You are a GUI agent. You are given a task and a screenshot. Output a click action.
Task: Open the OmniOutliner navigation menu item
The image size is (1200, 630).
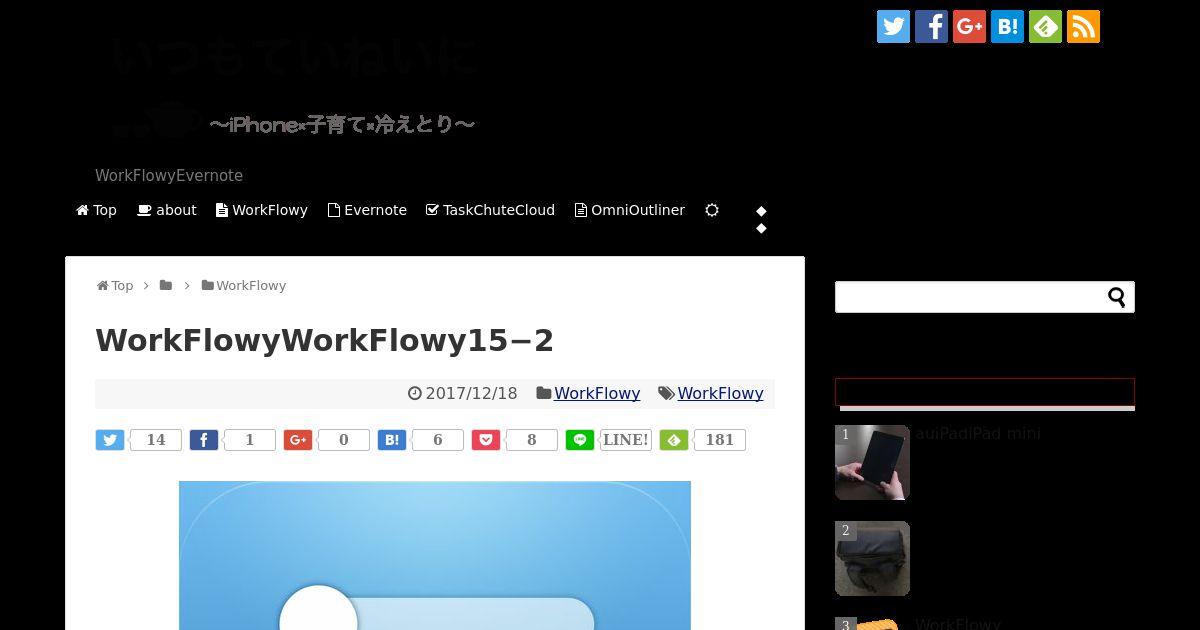click(630, 210)
